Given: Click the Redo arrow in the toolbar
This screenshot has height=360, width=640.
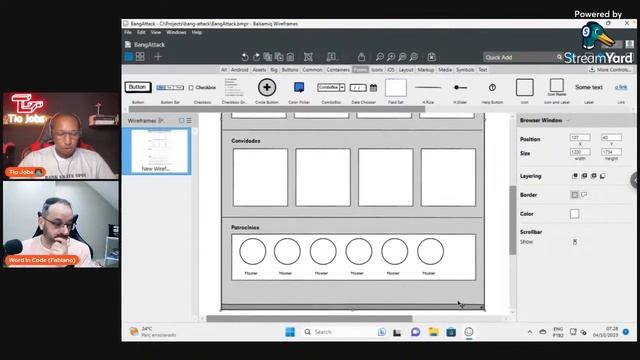Looking at the screenshot, I should coord(256,57).
